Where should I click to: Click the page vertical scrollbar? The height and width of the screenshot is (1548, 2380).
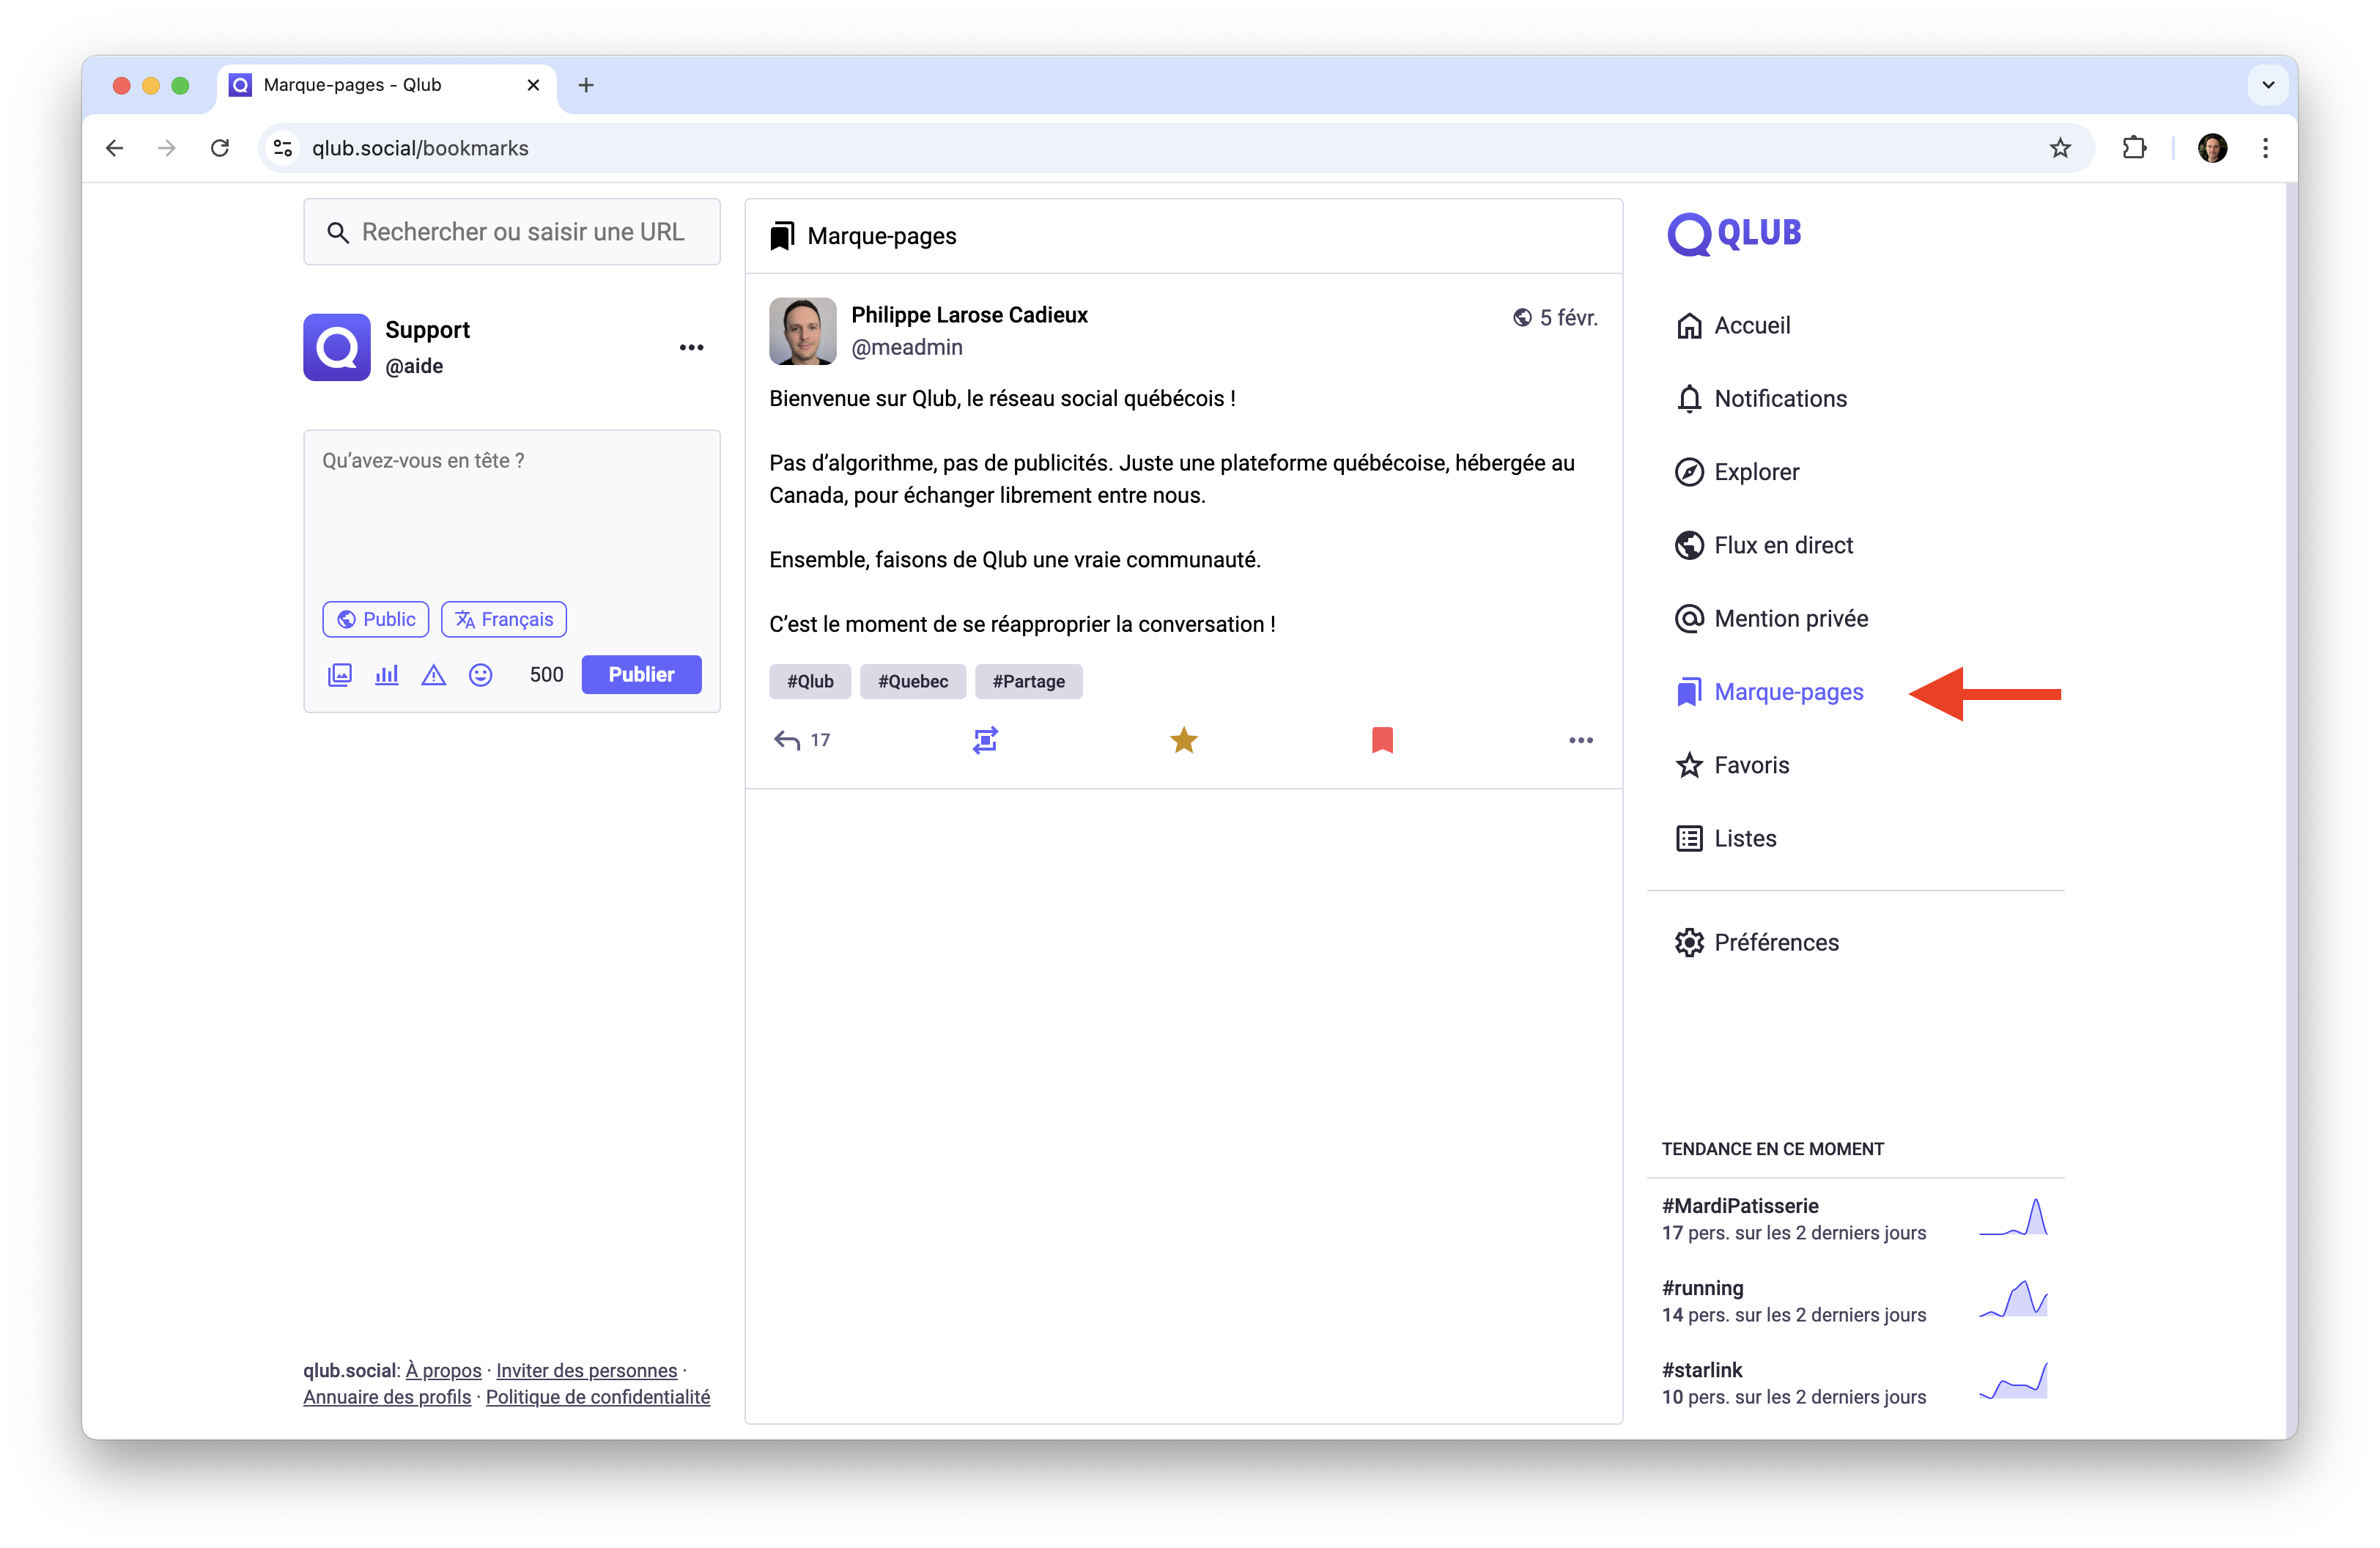(2291, 810)
